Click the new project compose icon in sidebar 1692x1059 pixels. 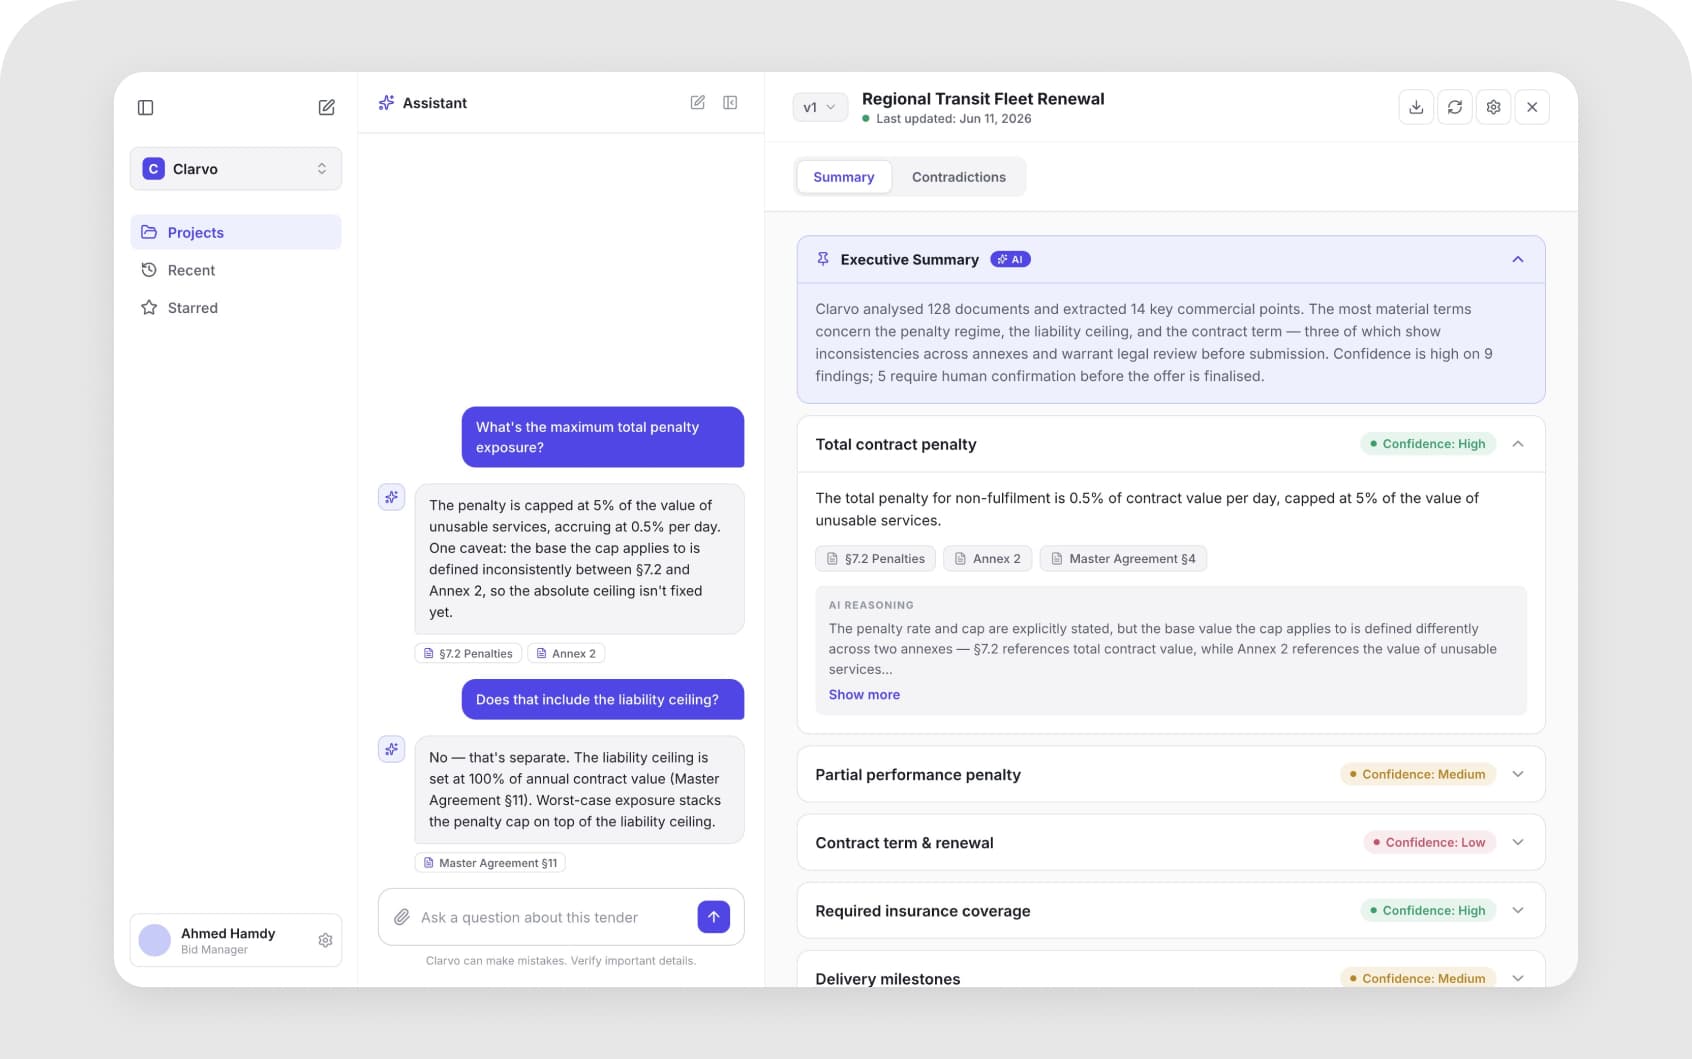click(326, 107)
